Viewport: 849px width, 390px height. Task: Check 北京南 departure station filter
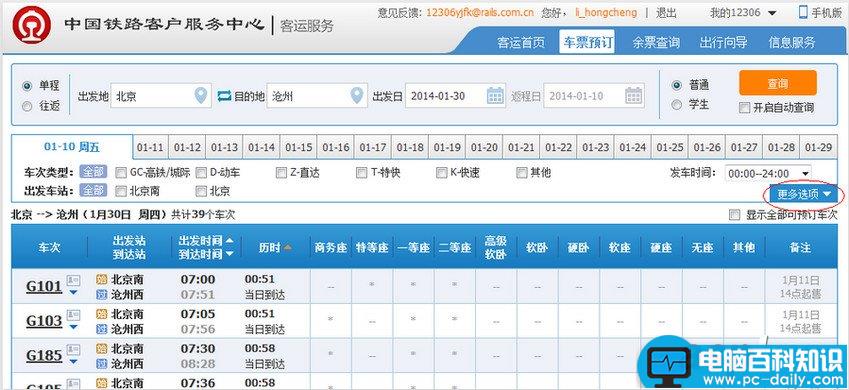121,191
